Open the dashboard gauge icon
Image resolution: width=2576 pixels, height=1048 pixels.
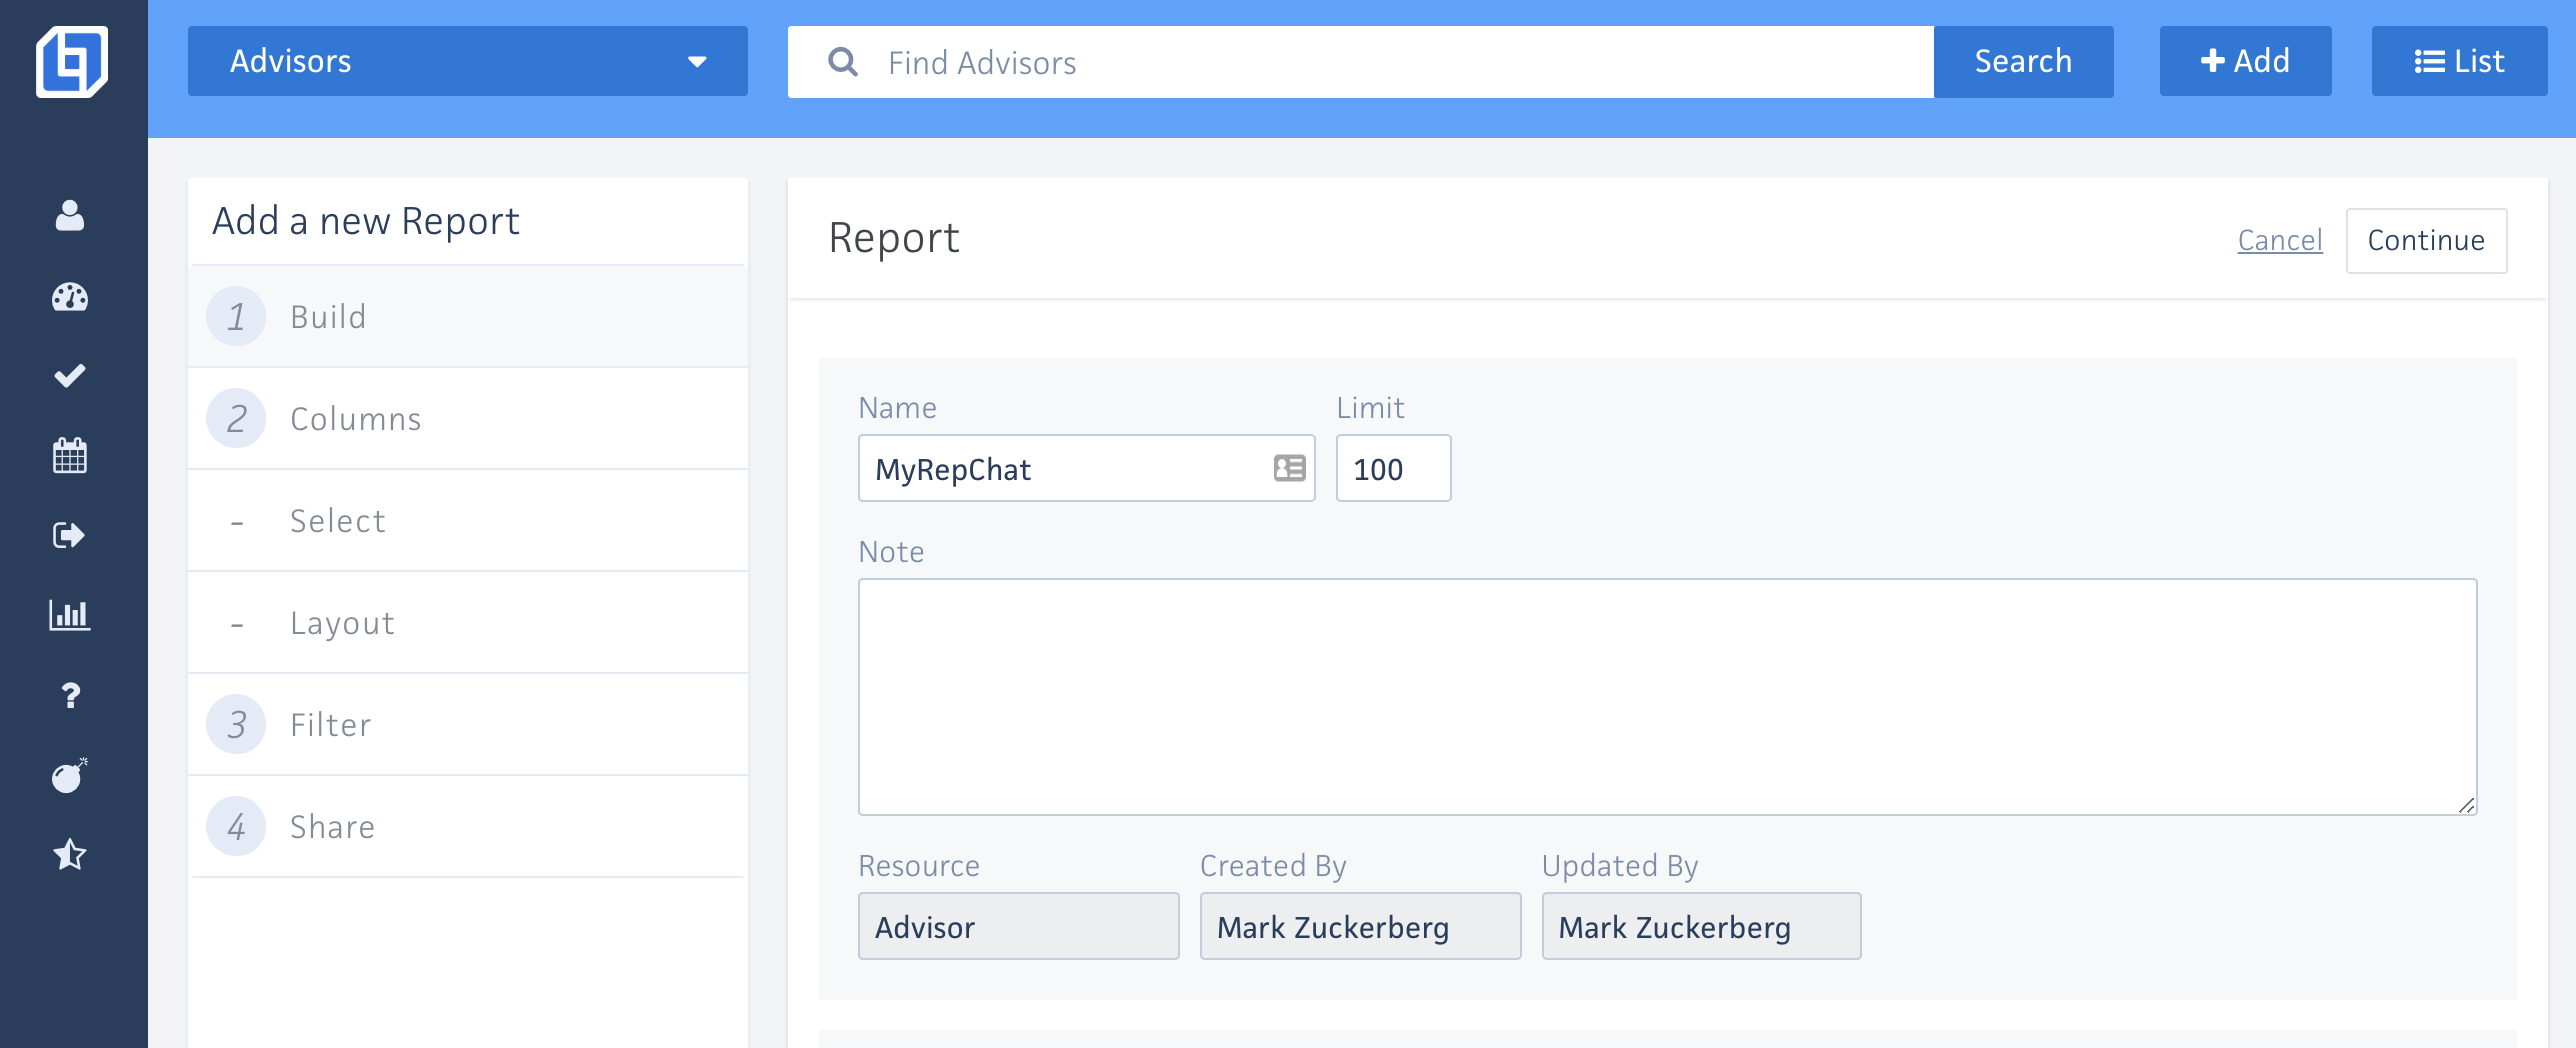coord(70,297)
